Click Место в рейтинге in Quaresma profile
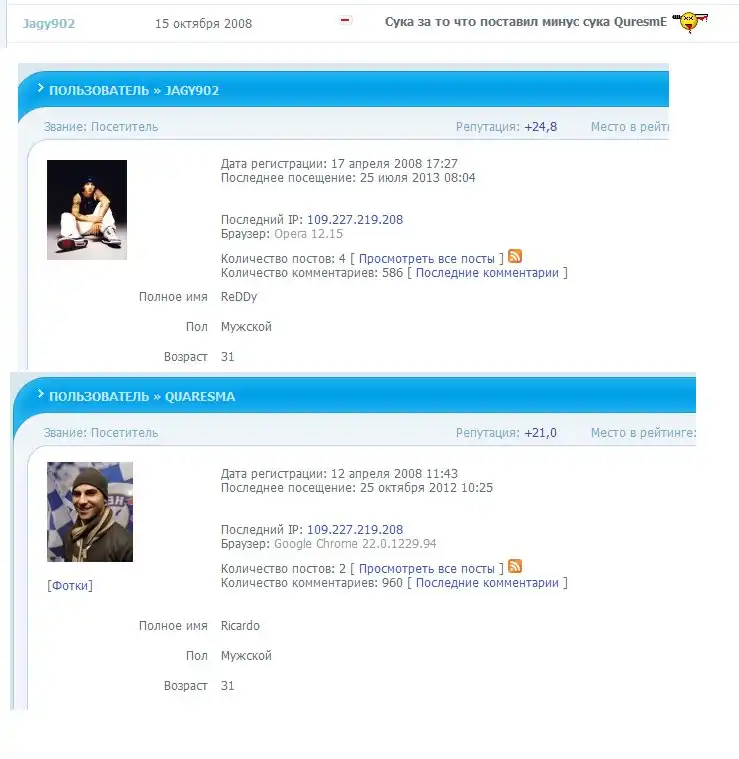Viewport: 739px width, 759px height. [643, 433]
